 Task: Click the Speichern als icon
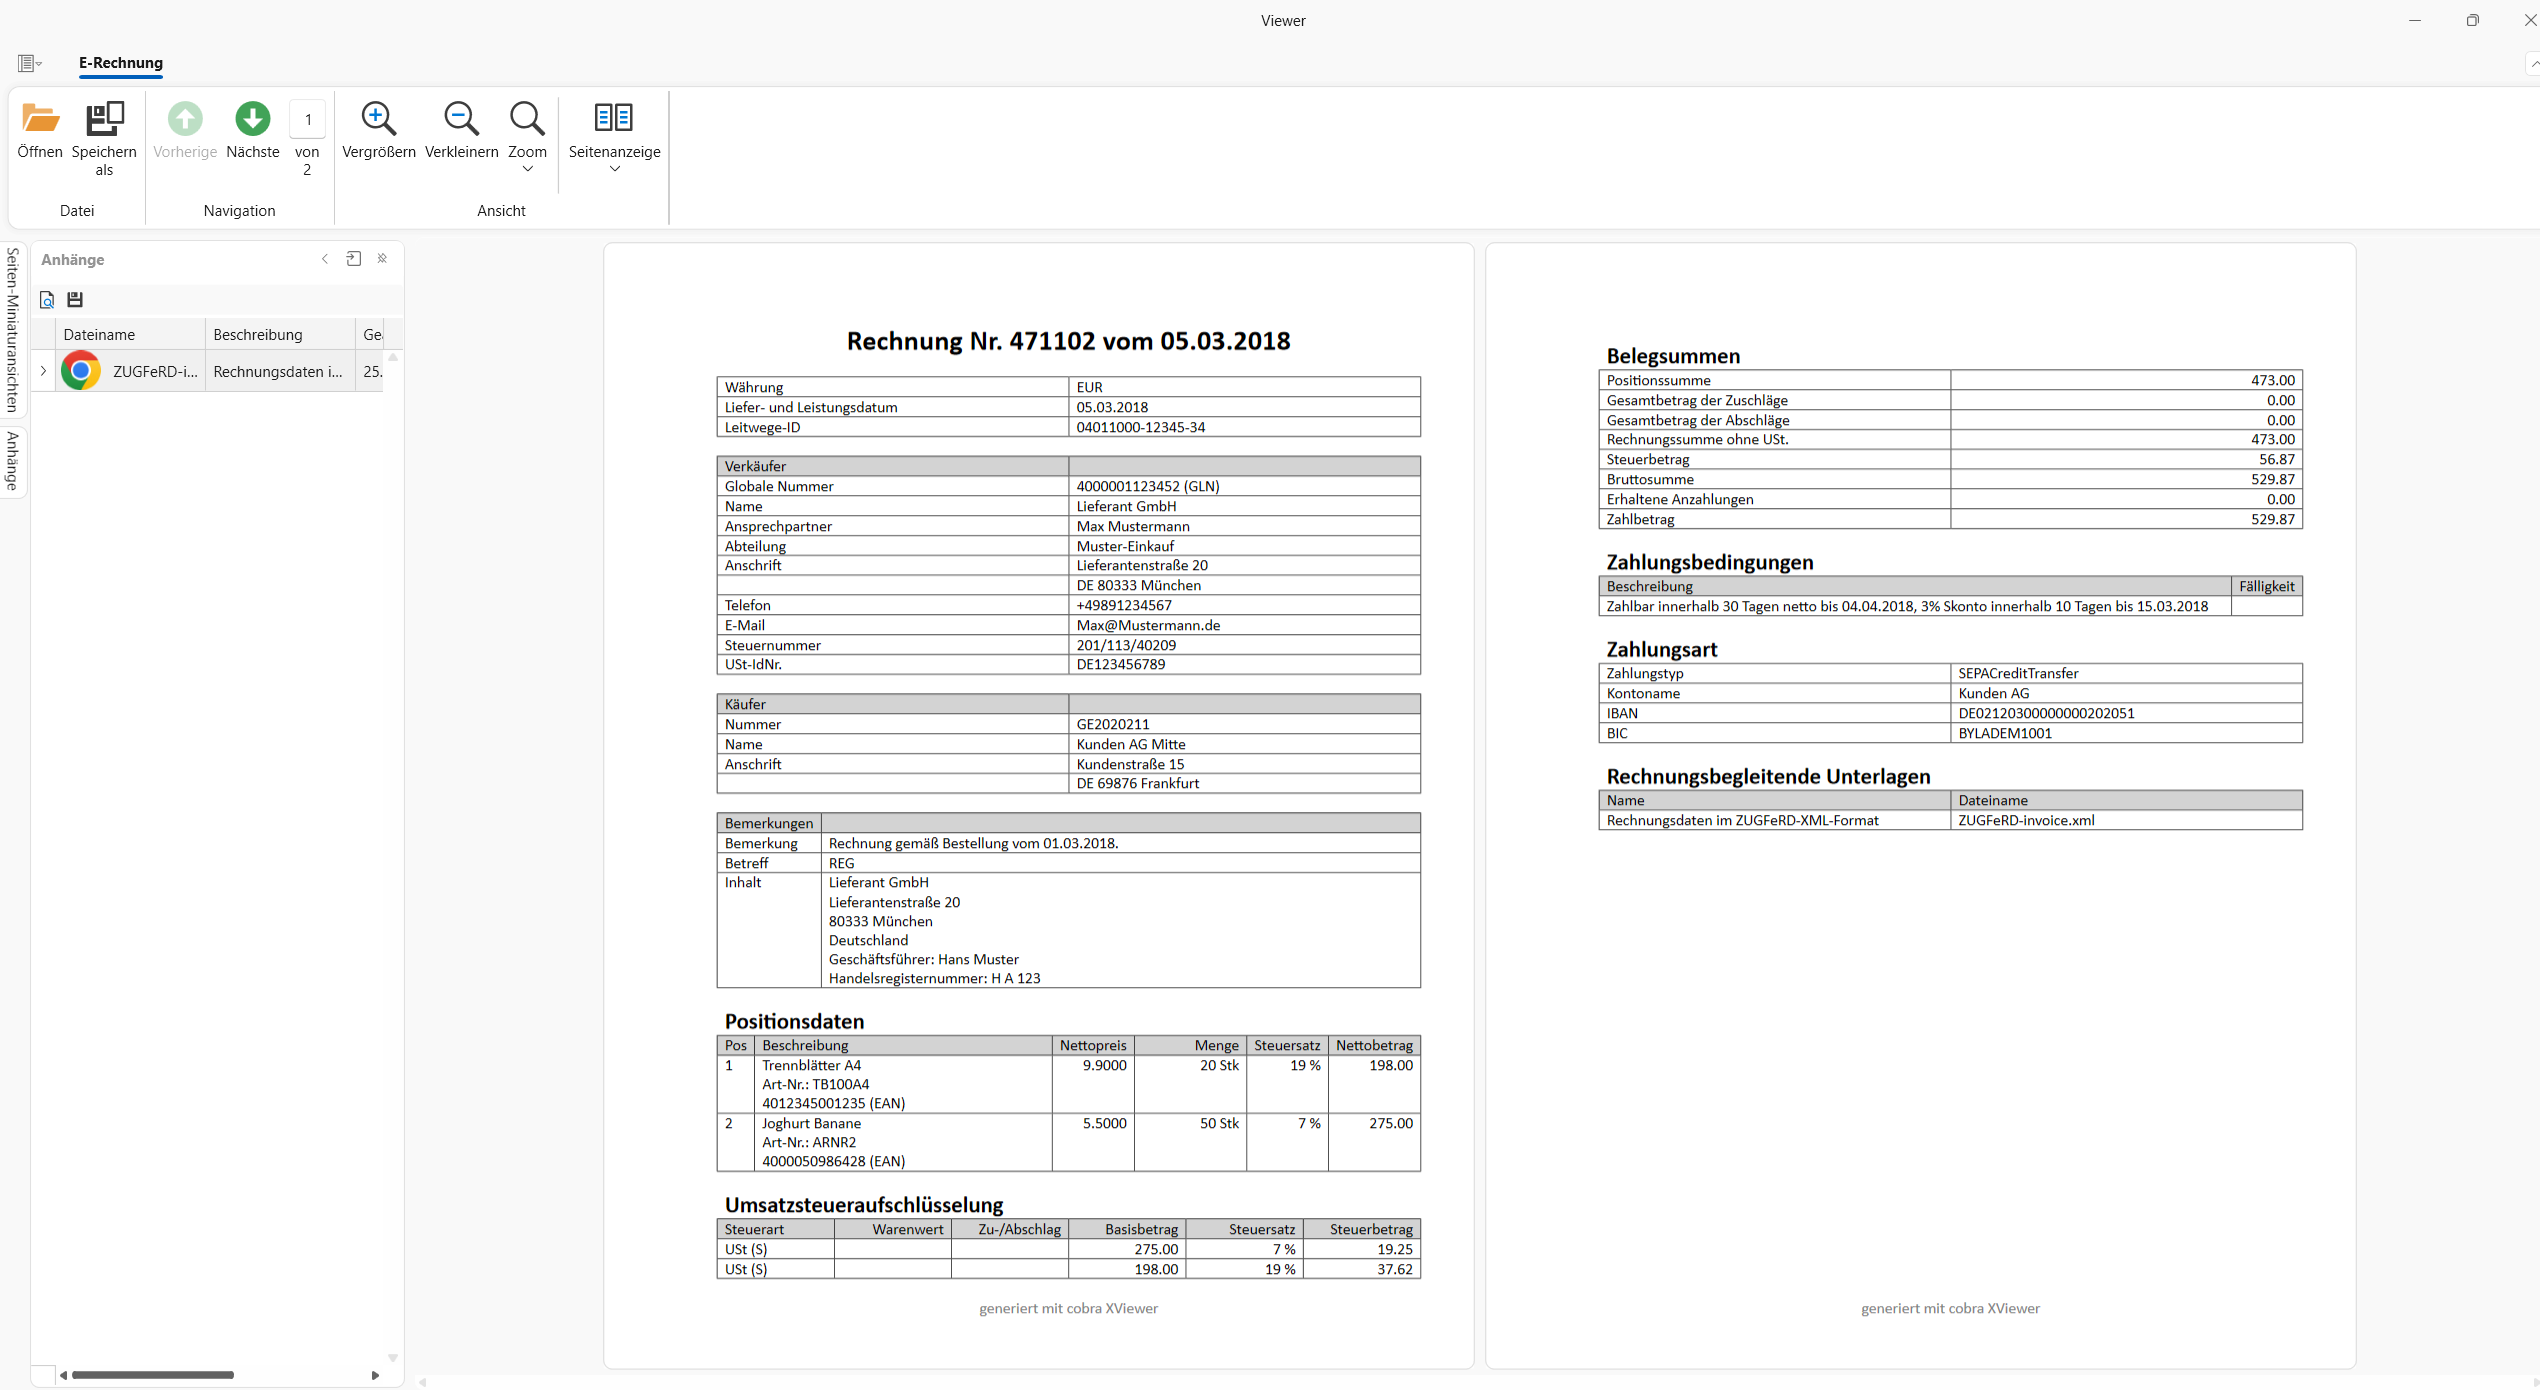tap(104, 119)
